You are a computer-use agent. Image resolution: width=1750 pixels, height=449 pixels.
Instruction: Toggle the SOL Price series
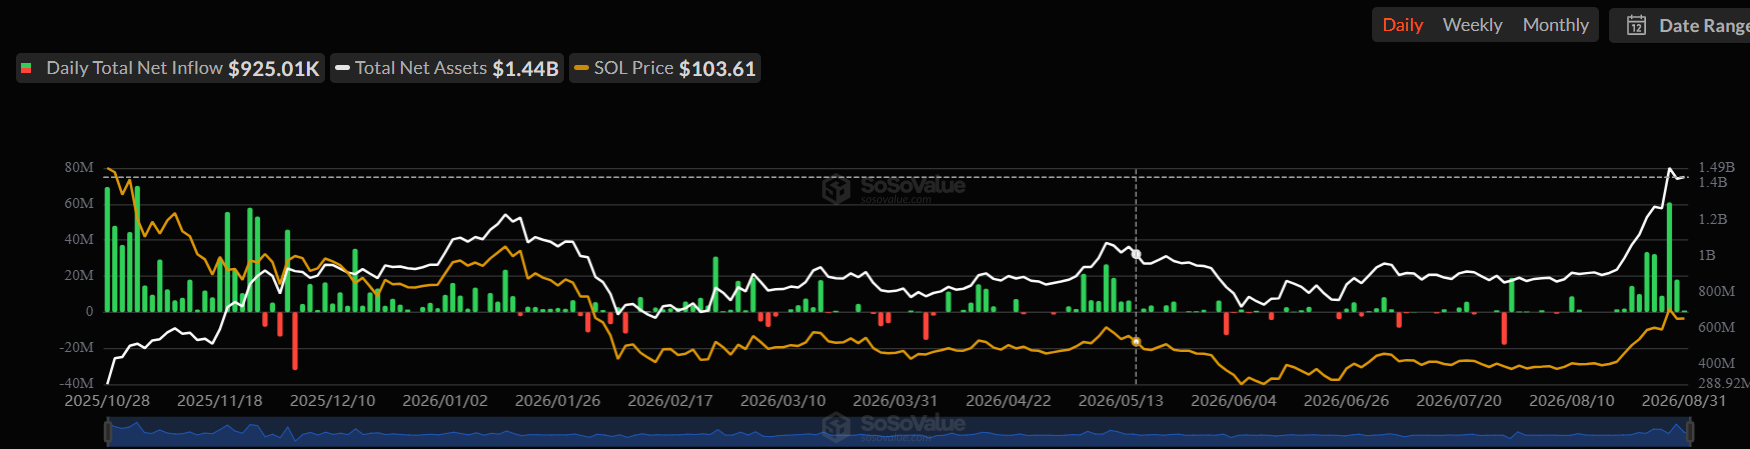[x=665, y=68]
